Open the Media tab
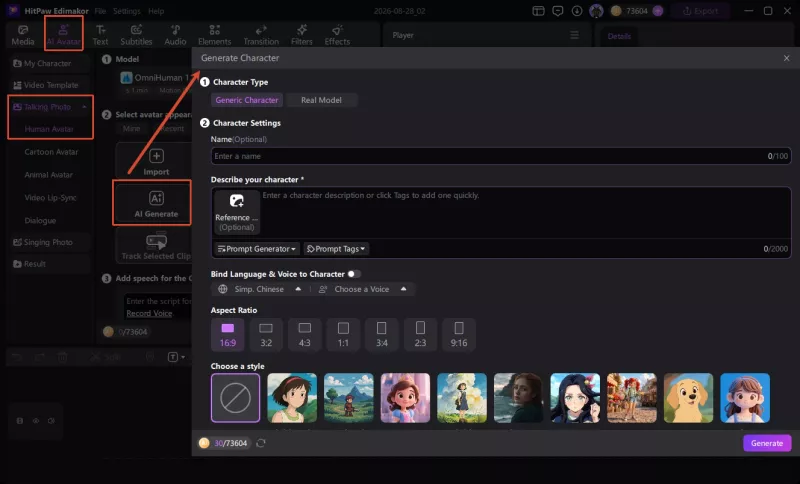 click(23, 35)
